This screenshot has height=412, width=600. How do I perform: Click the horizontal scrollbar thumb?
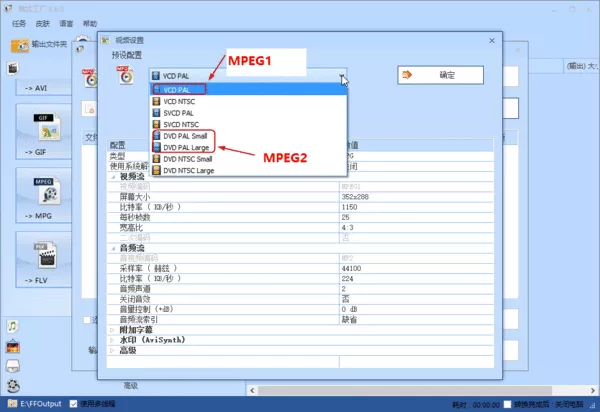[x=404, y=391]
